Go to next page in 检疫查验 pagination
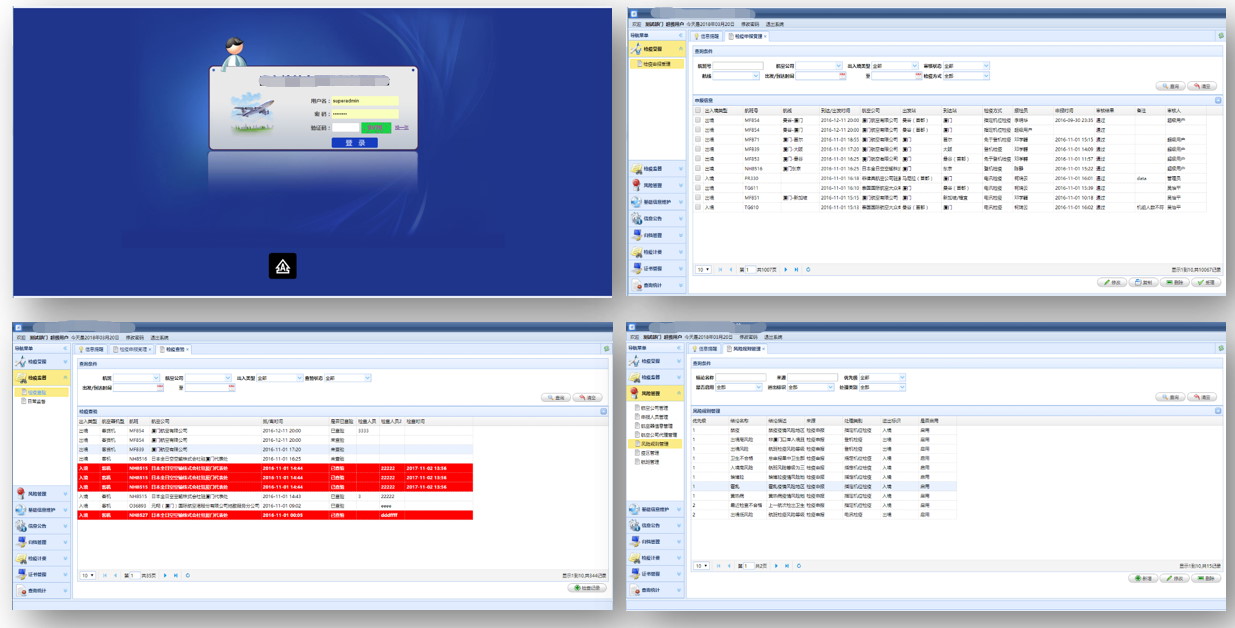The height and width of the screenshot is (628, 1235). (163, 575)
